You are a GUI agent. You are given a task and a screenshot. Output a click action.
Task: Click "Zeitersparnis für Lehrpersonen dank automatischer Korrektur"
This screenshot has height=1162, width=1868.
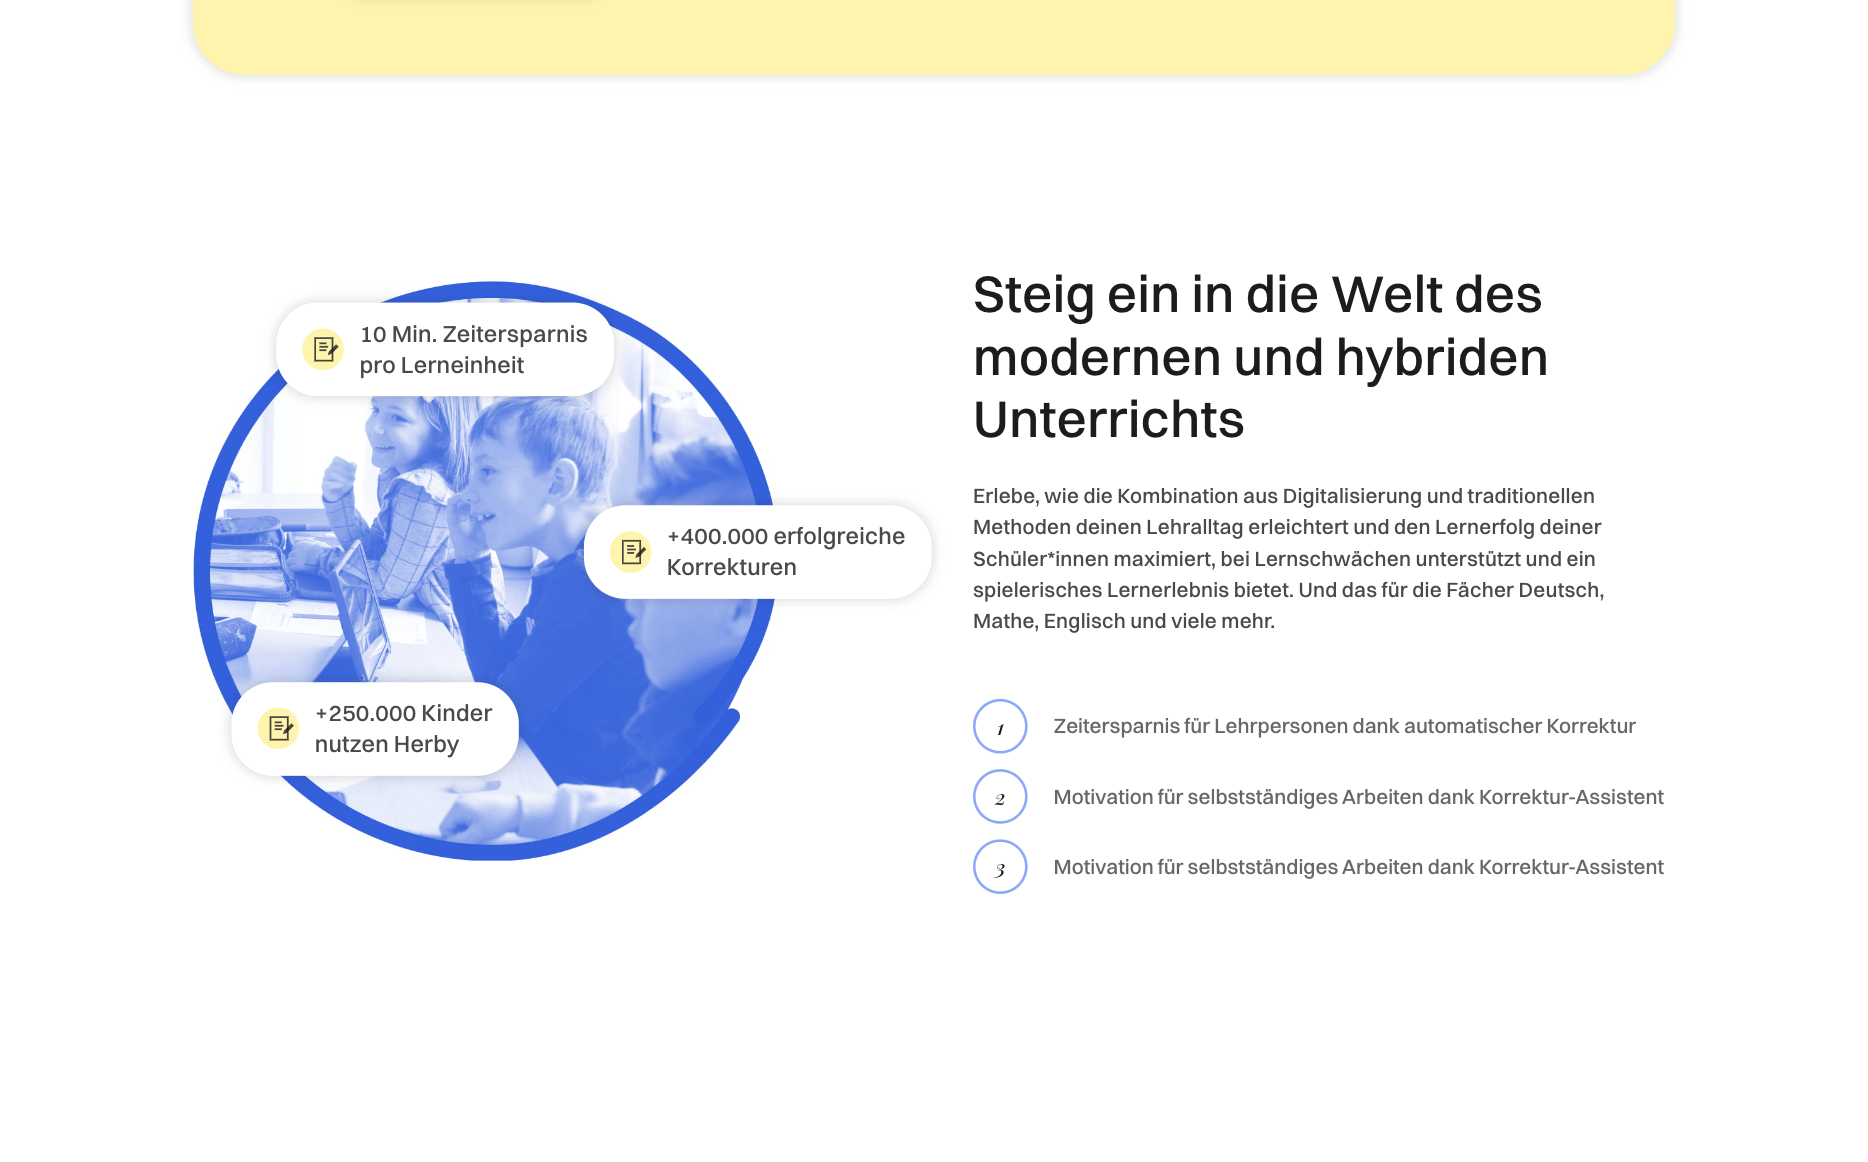click(1344, 726)
